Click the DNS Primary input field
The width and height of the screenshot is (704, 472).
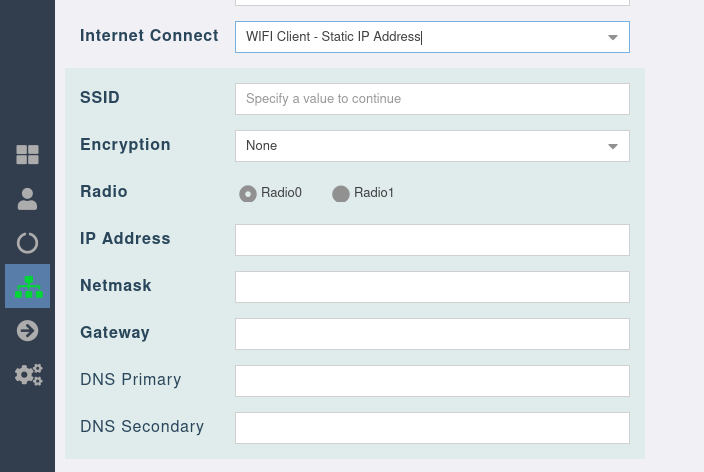click(432, 381)
